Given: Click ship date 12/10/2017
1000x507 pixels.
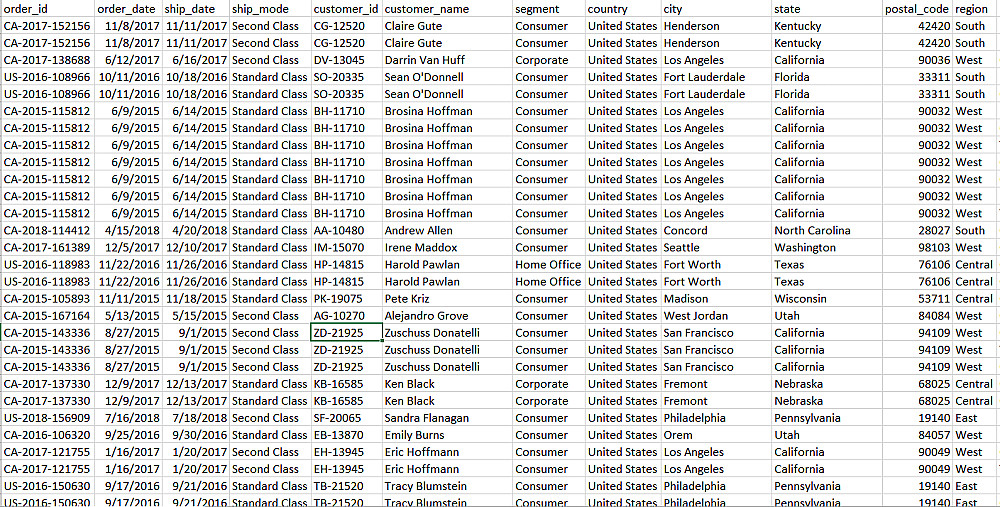Looking at the screenshot, I should tap(195, 247).
